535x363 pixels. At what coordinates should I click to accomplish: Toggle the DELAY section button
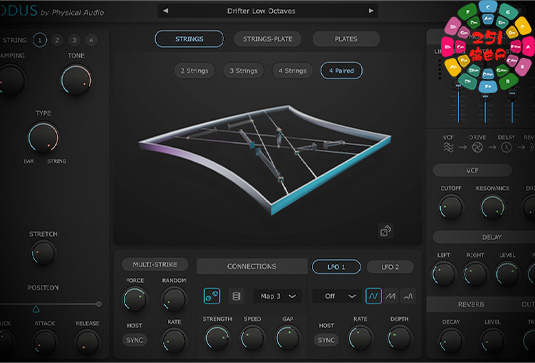pos(492,237)
